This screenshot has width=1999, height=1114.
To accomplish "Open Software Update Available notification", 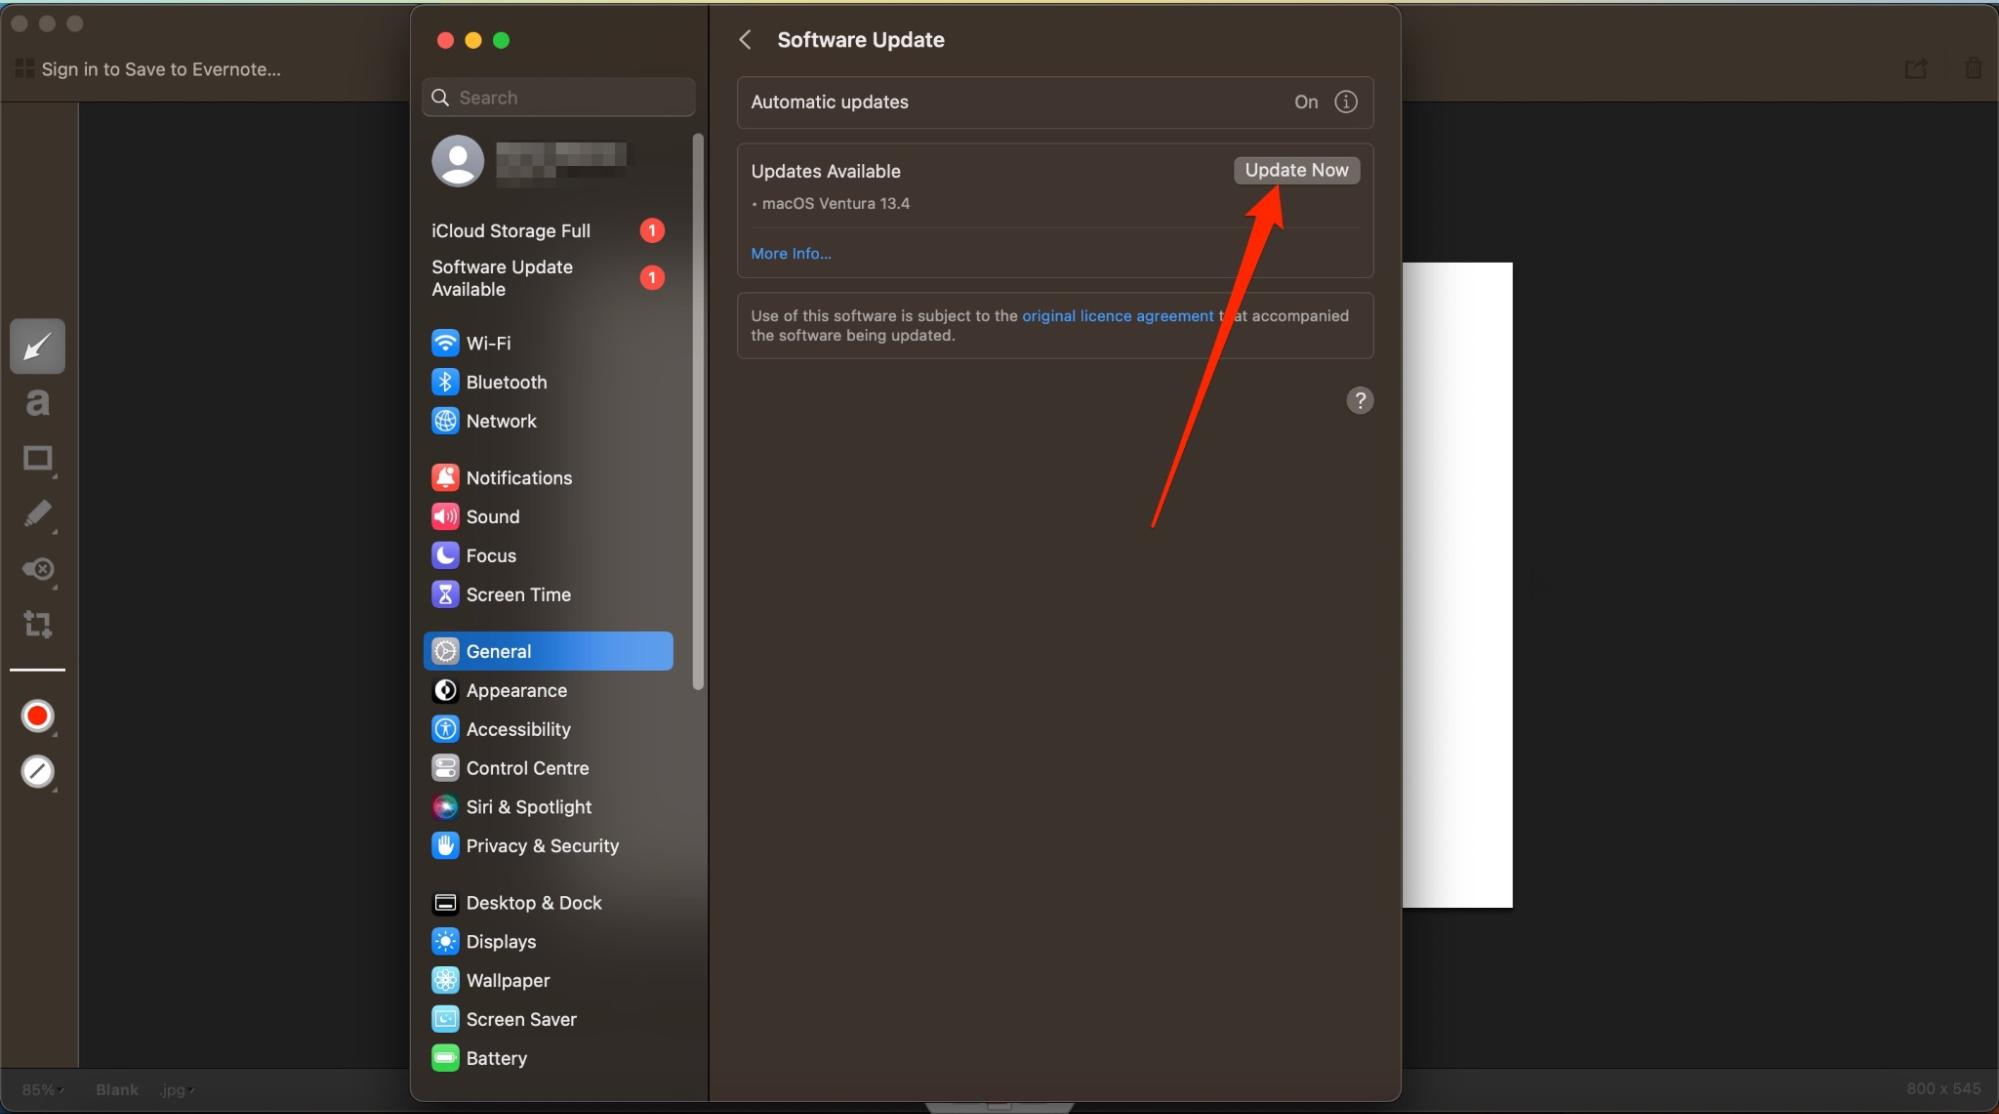I will coord(548,278).
